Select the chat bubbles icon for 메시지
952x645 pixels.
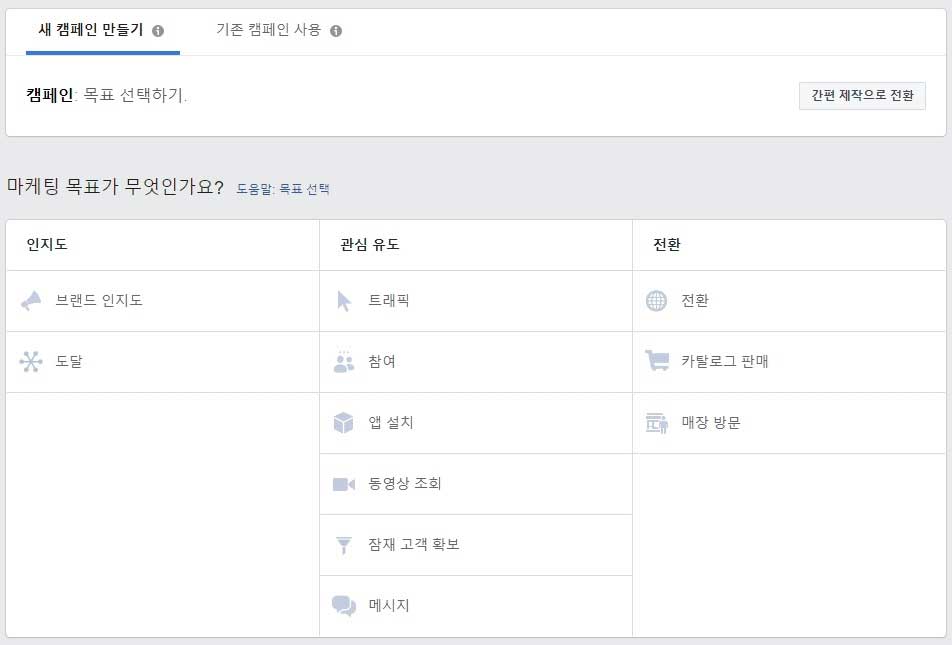(x=344, y=606)
